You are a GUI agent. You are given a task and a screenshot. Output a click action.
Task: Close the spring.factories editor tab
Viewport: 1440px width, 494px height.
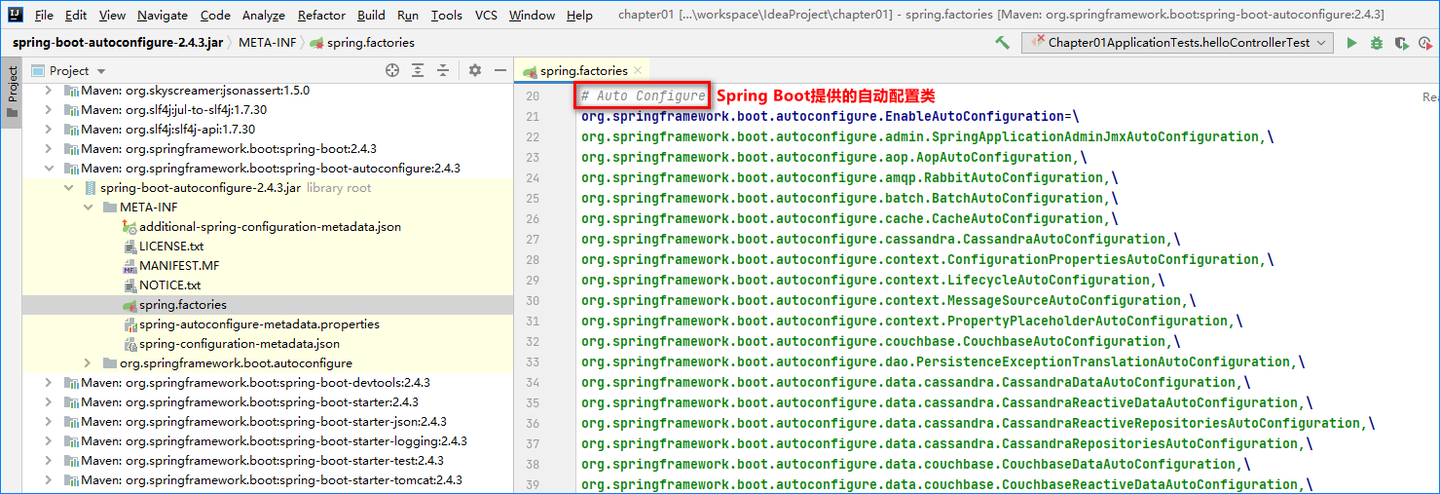click(x=638, y=71)
